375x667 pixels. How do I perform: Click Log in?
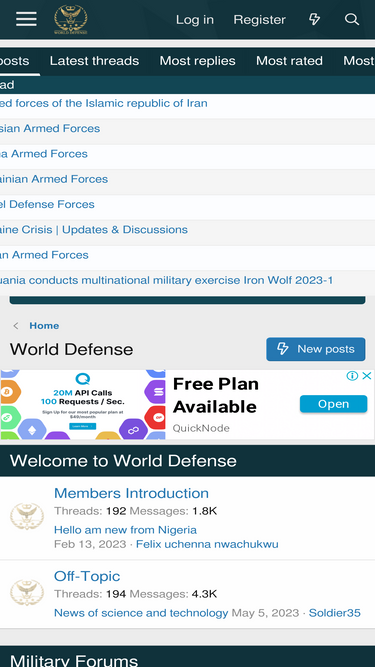coord(195,20)
